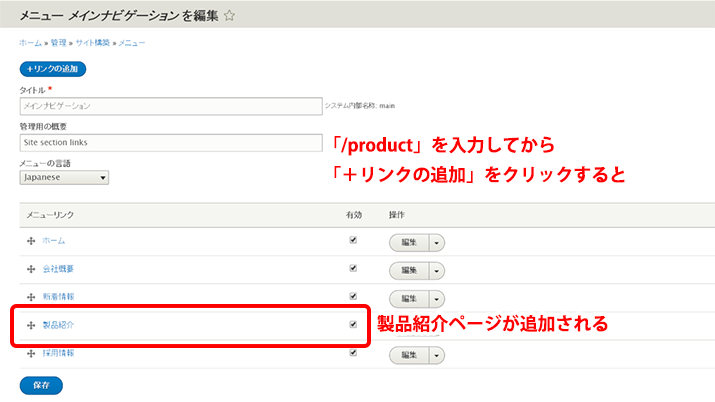Screen dimensions: 715x402
Task: Uncheck the 有効 checkbox for 製品紹介
Action: (x=353, y=325)
